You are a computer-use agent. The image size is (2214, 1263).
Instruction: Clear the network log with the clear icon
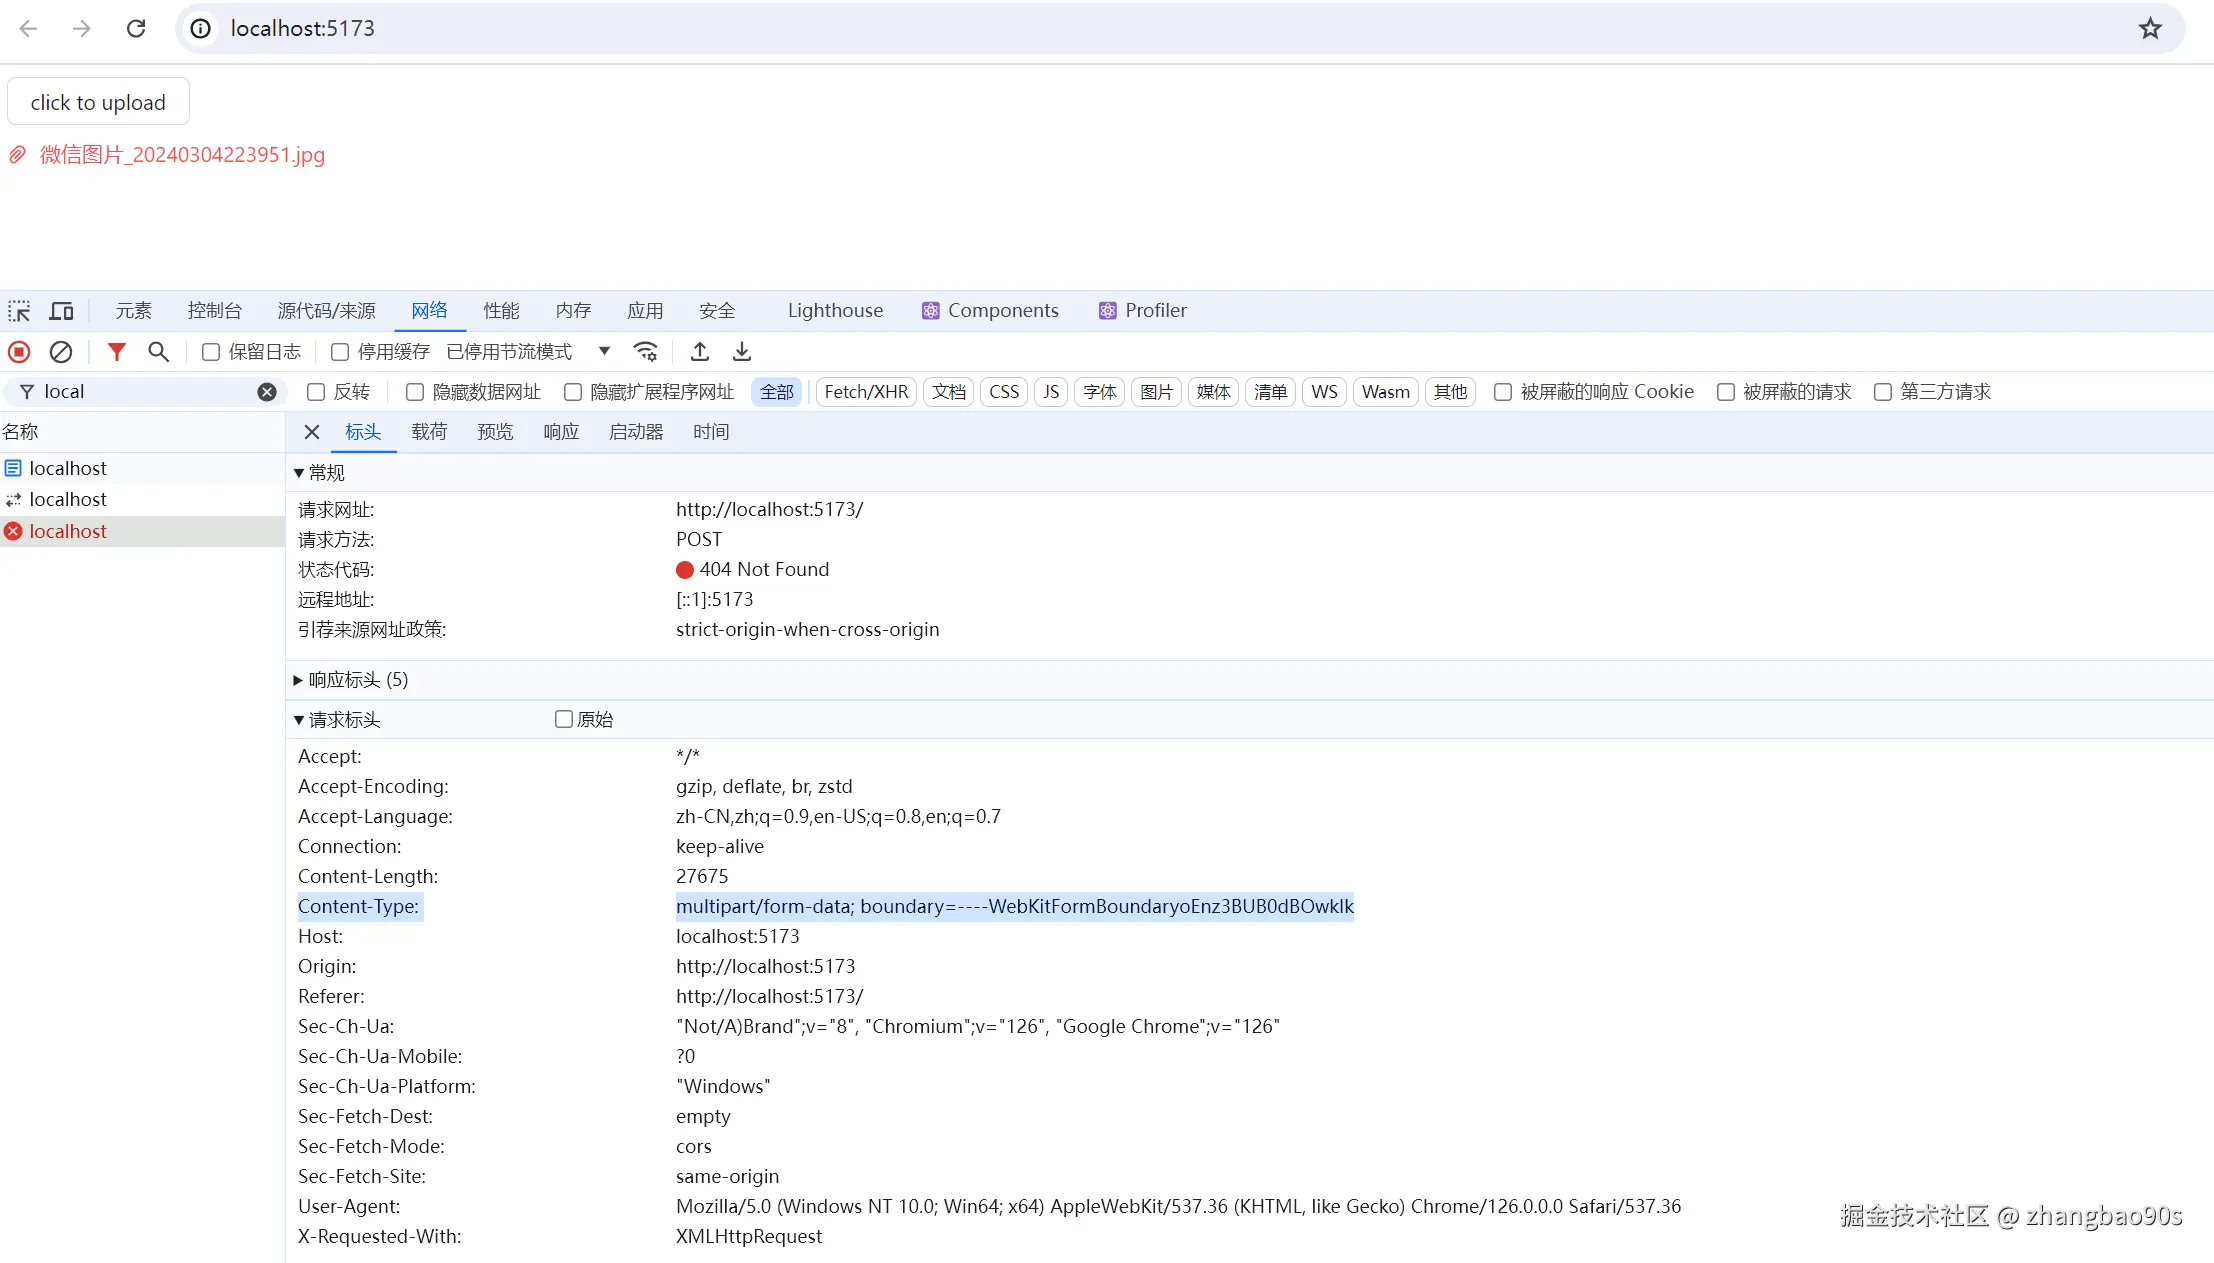tap(61, 352)
